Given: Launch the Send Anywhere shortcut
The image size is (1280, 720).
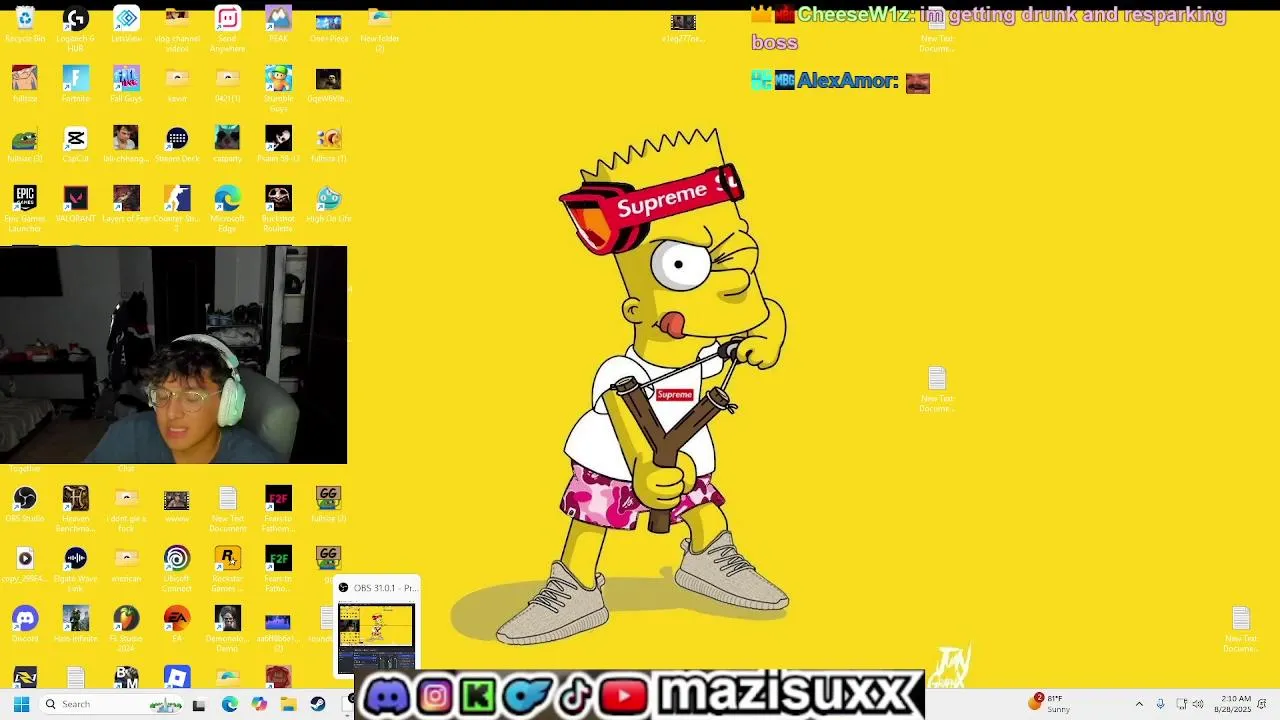Looking at the screenshot, I should click(x=227, y=28).
